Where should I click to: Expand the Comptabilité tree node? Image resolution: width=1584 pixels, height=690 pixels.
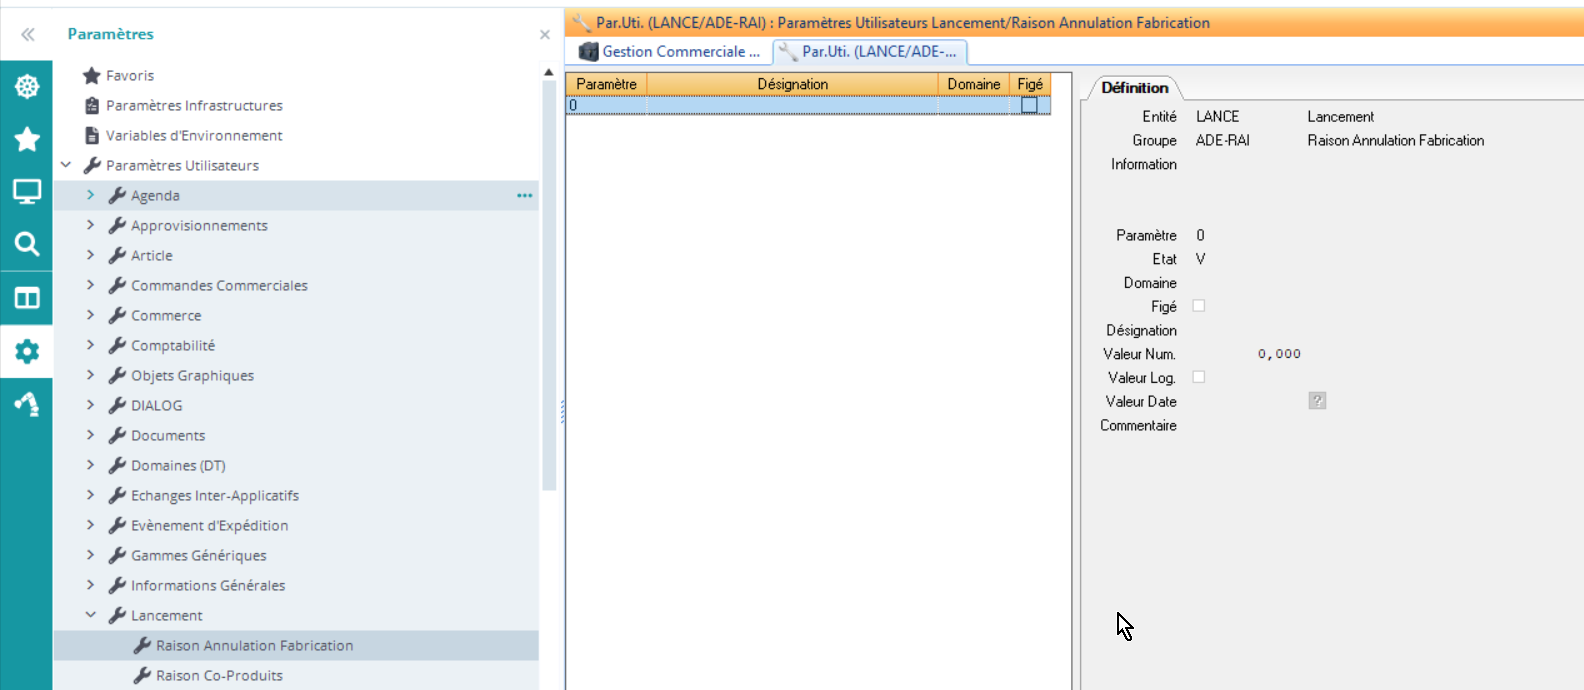[x=90, y=345]
